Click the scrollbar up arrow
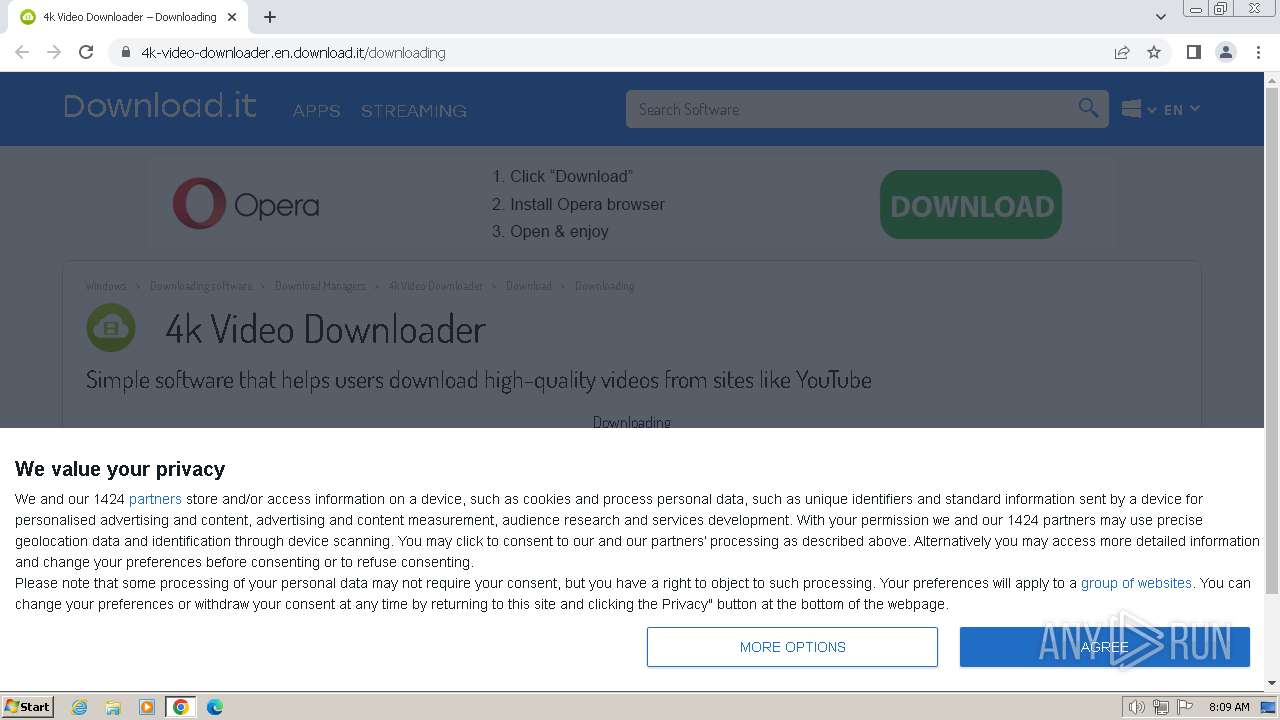This screenshot has height=720, width=1280. click(1272, 79)
